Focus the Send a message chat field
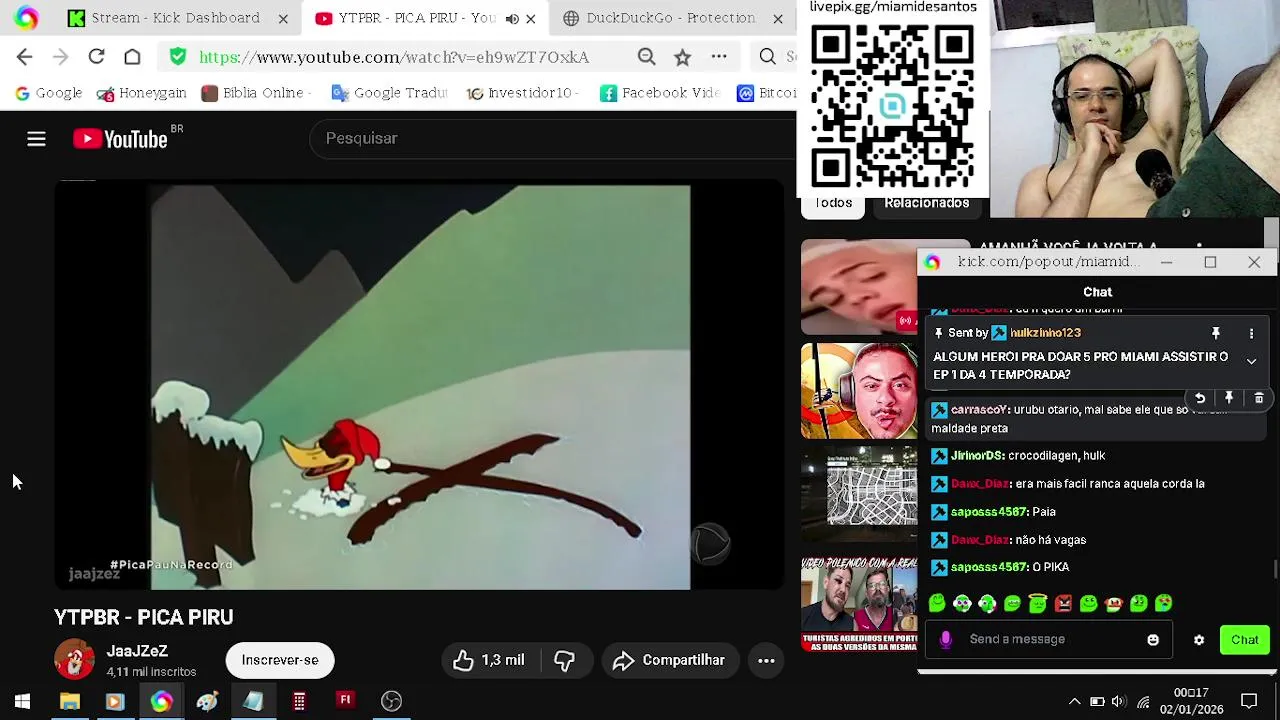Screen dimensions: 1280x720 coord(1047,639)
